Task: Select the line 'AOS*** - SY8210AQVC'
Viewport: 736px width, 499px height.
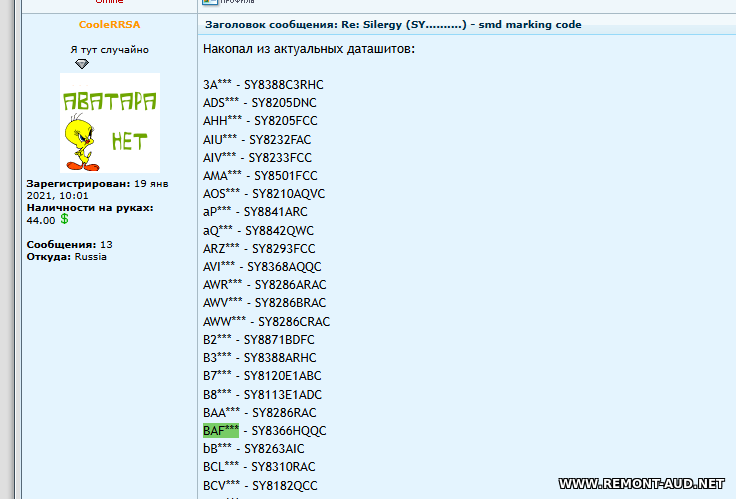Action: tap(264, 194)
